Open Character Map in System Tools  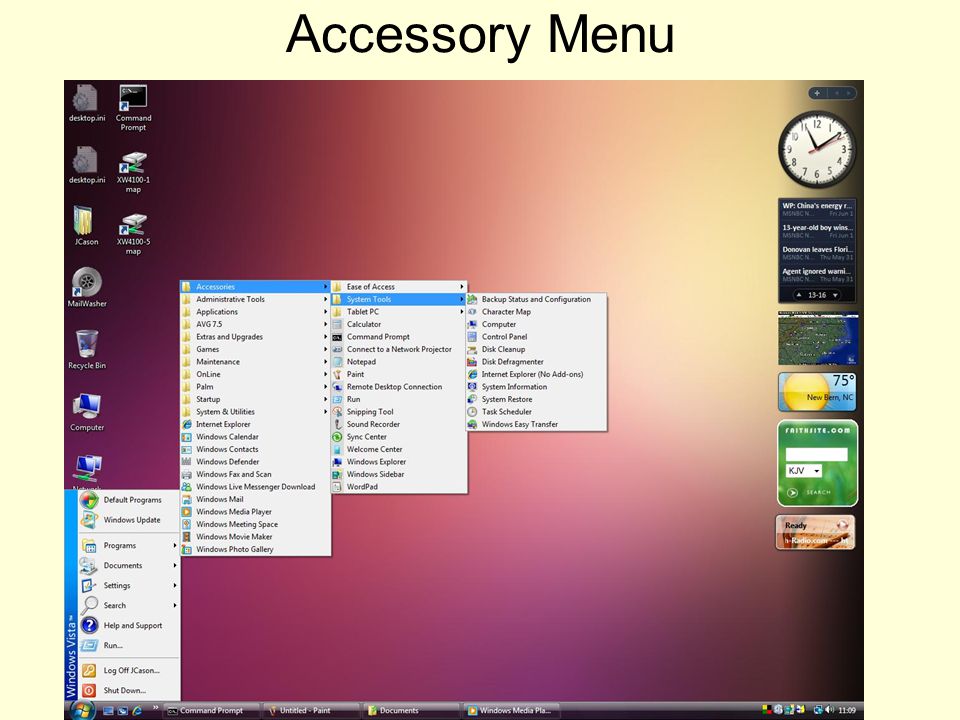(x=536, y=312)
